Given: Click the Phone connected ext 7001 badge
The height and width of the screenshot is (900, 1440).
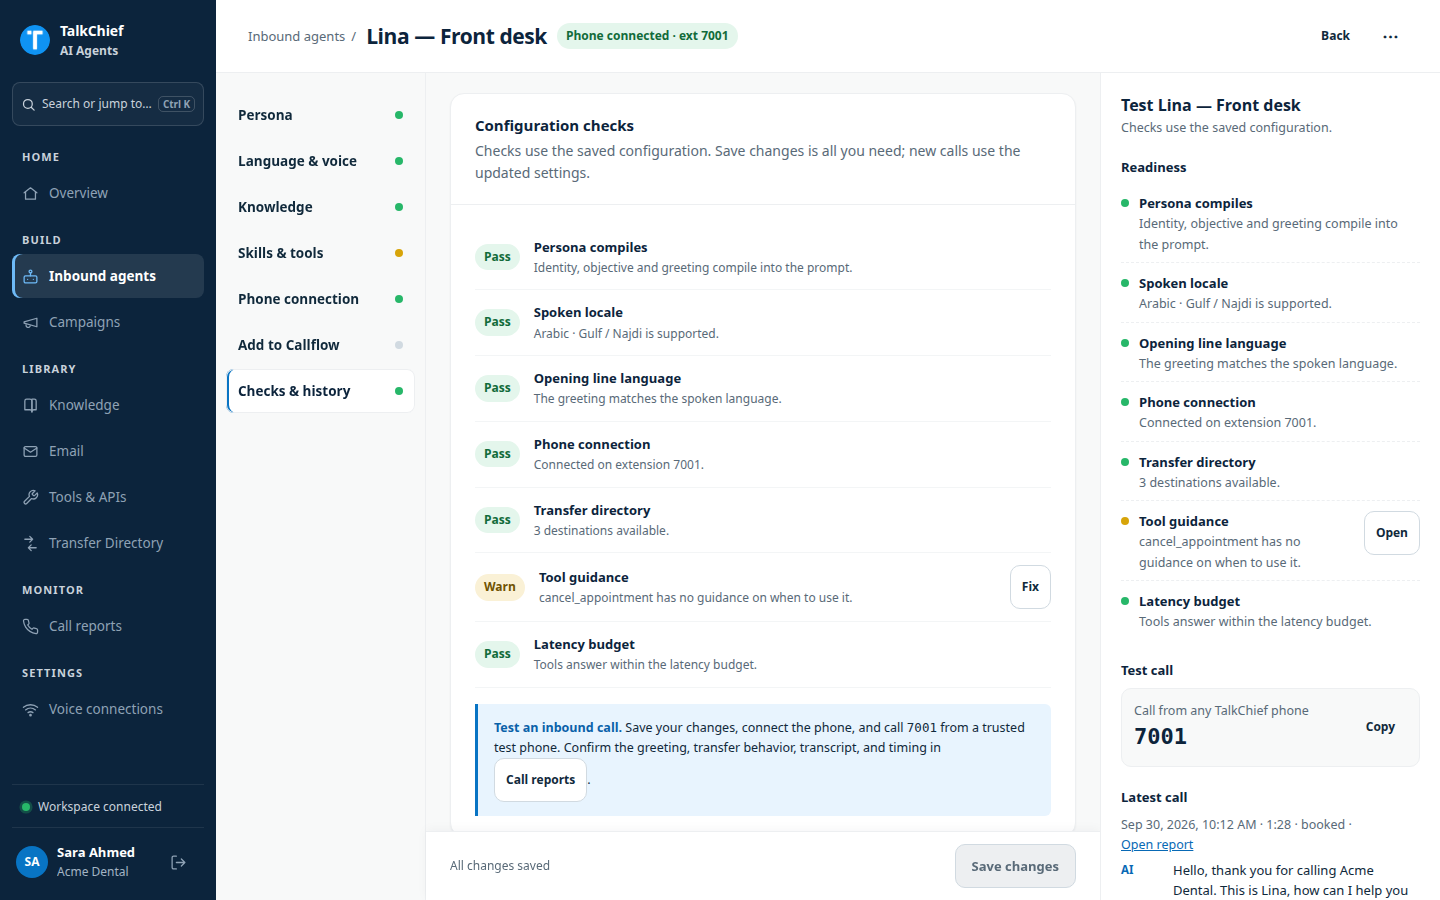Looking at the screenshot, I should (x=647, y=36).
